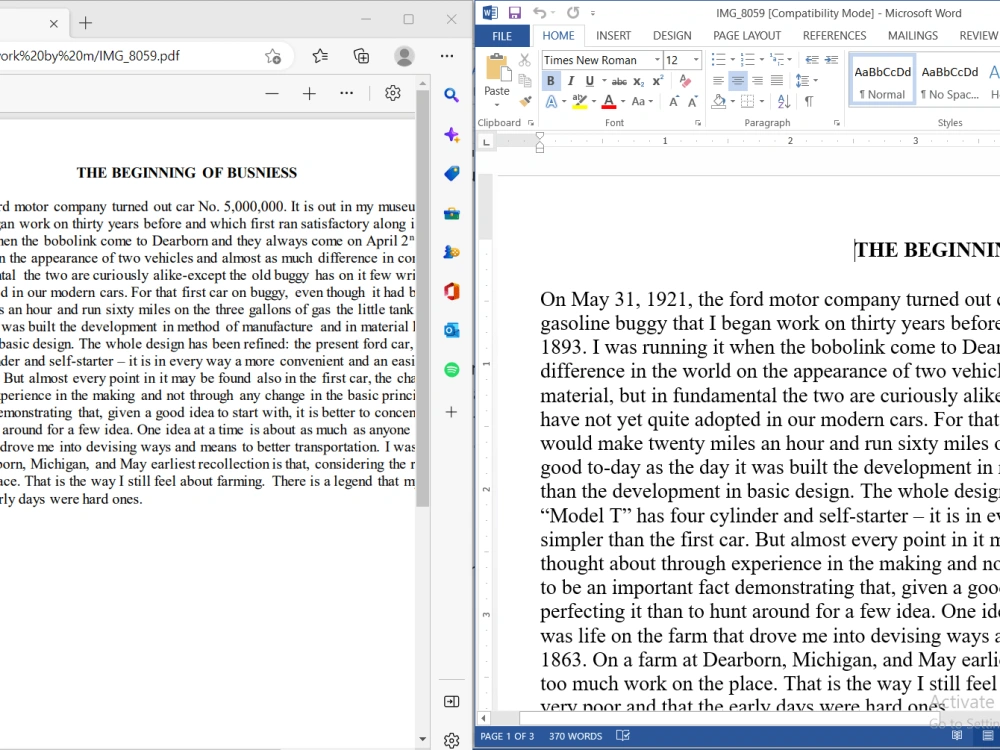Toggle Italic formatting
This screenshot has height=750, width=1000.
pos(570,81)
